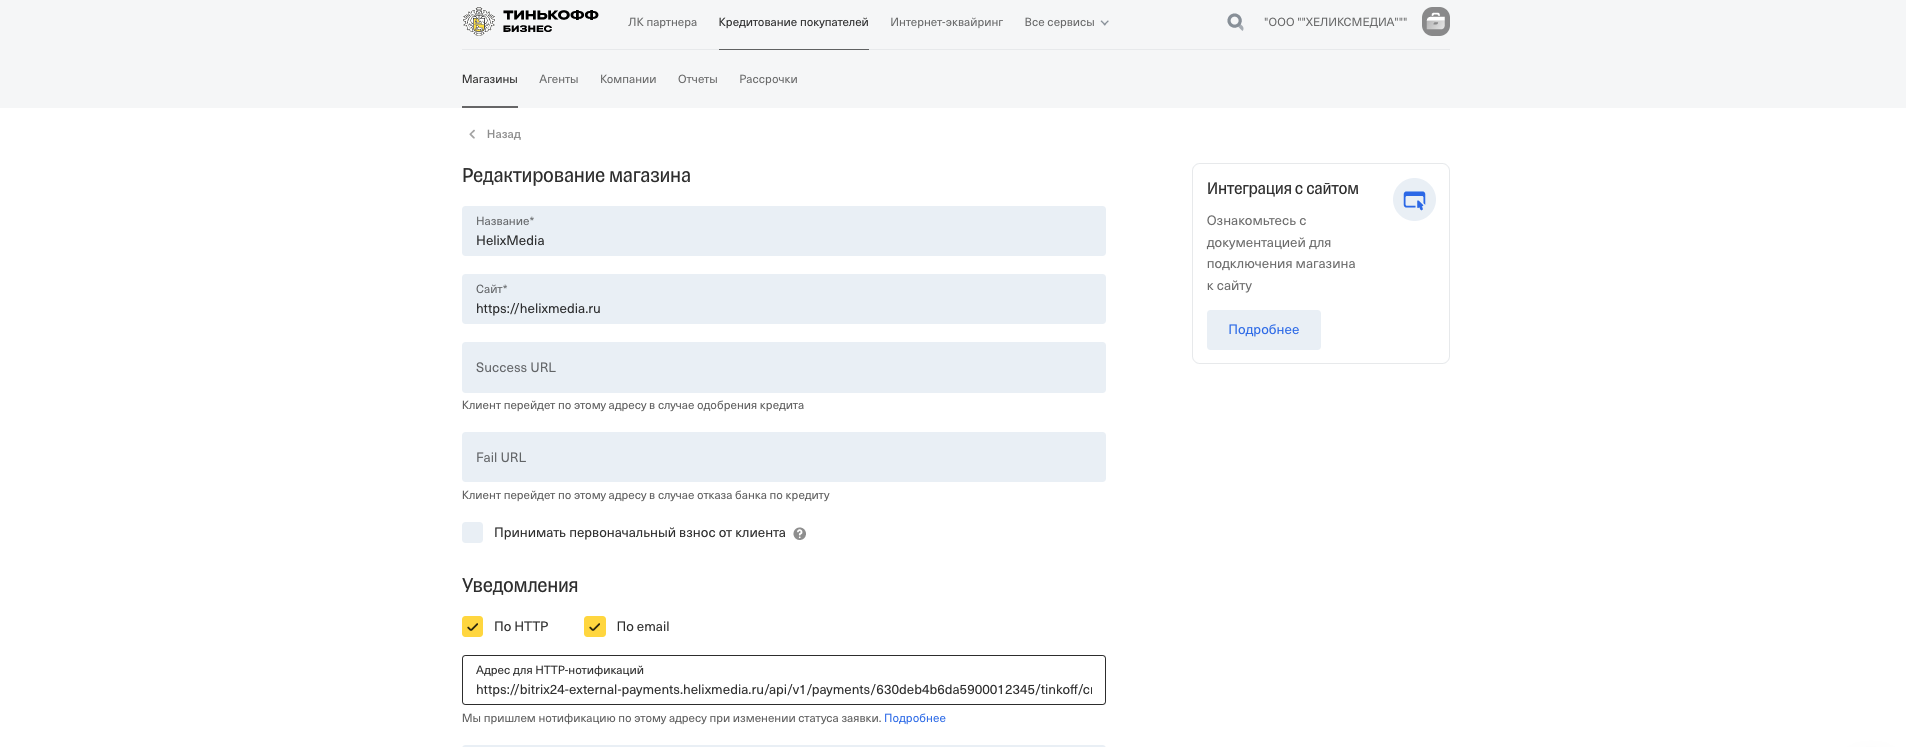
Task: Click the Tinkoff Business logo
Action: 530,21
